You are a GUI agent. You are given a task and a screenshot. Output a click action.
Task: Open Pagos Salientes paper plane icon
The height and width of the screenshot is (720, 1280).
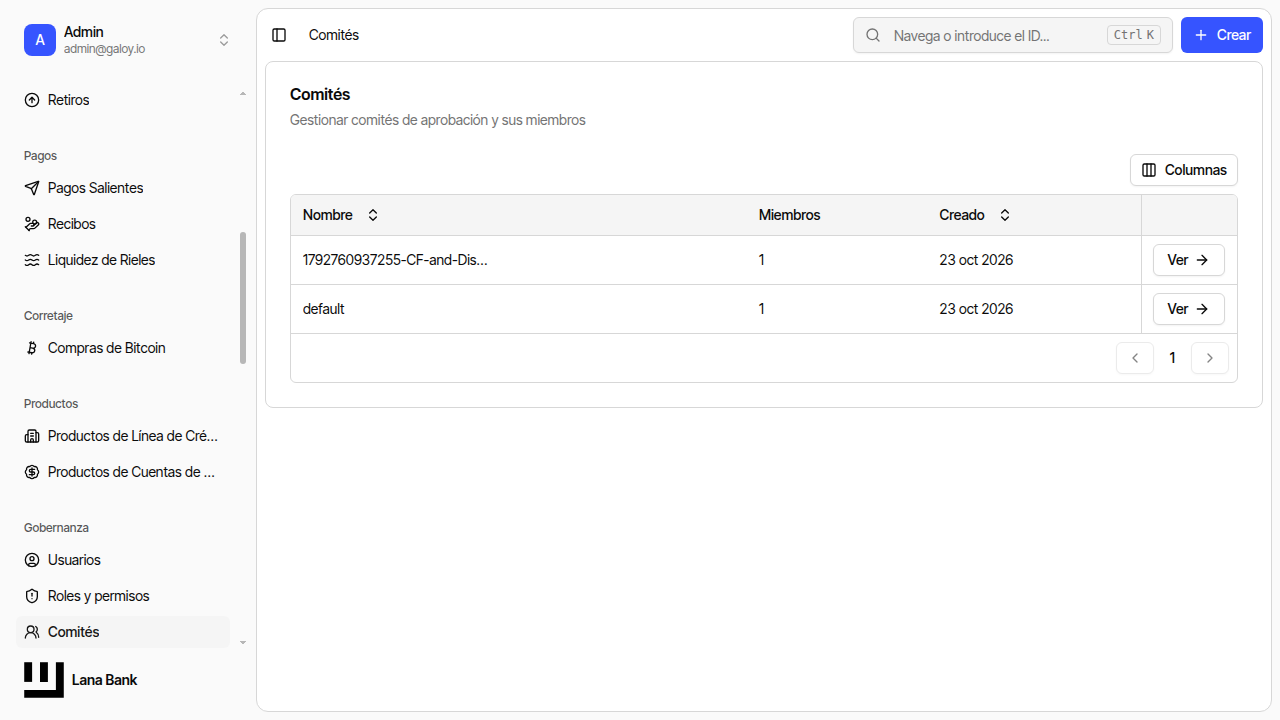click(x=32, y=188)
